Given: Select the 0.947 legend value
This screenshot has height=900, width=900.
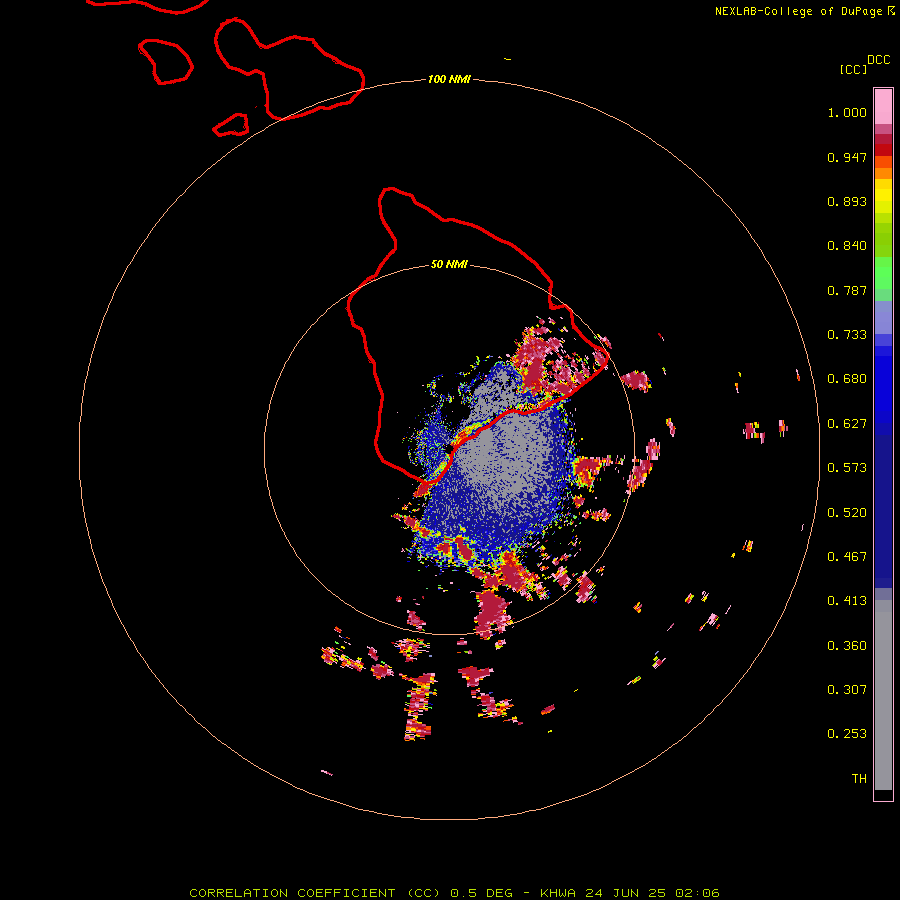Looking at the screenshot, I should coord(847,157).
